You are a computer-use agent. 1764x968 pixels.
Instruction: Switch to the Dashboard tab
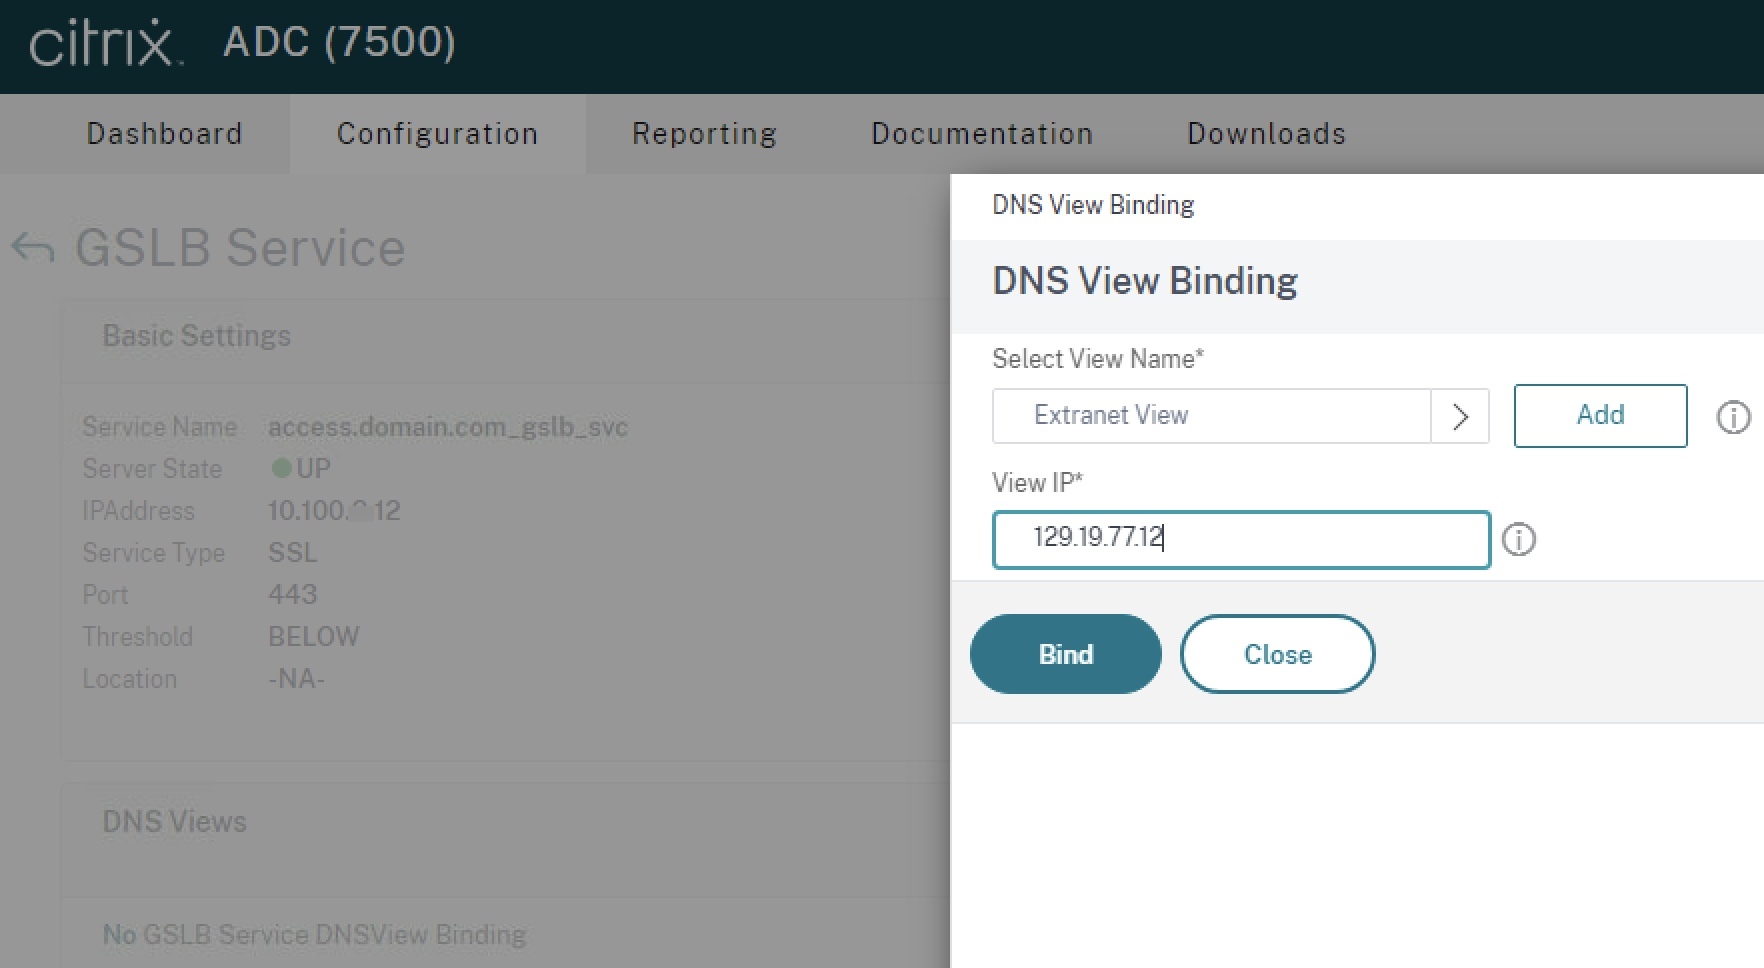[x=164, y=133]
